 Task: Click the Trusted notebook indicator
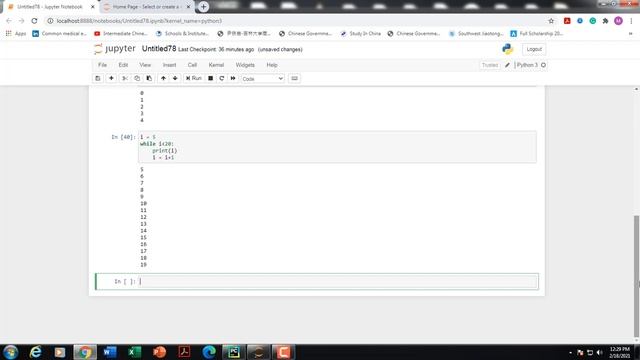click(x=490, y=65)
